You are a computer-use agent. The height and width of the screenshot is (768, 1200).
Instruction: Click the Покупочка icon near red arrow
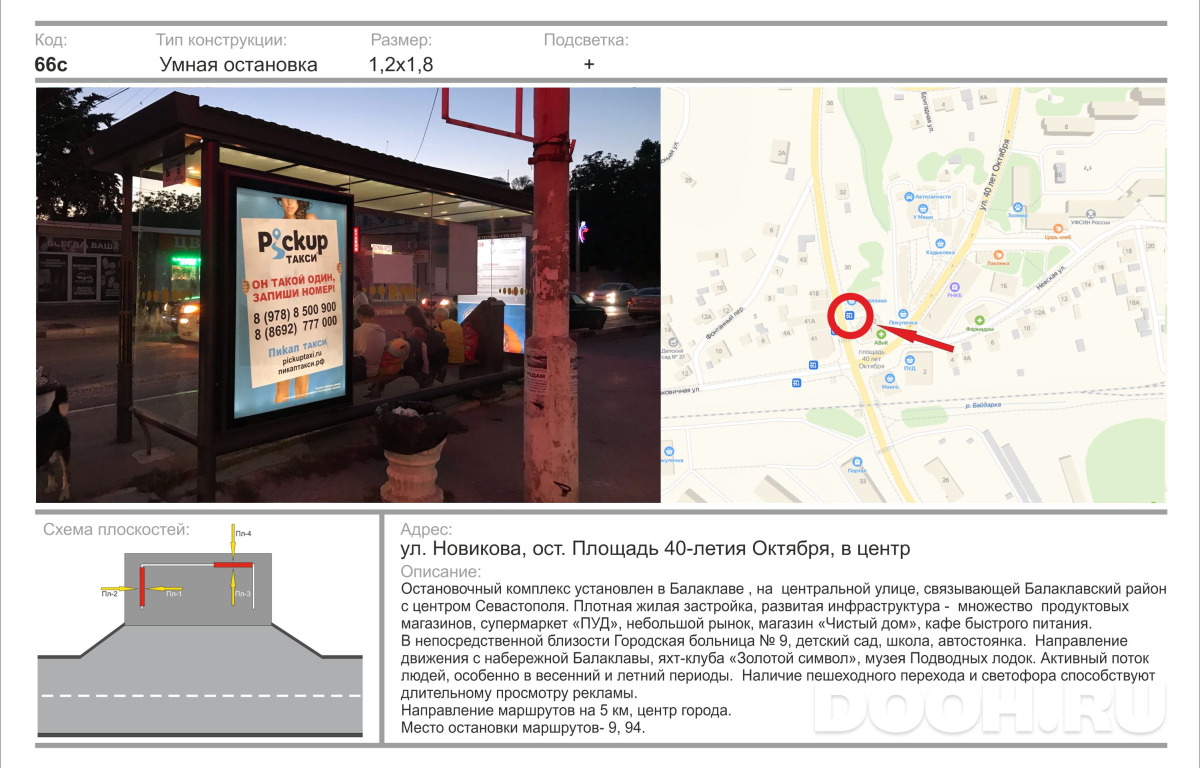903,313
